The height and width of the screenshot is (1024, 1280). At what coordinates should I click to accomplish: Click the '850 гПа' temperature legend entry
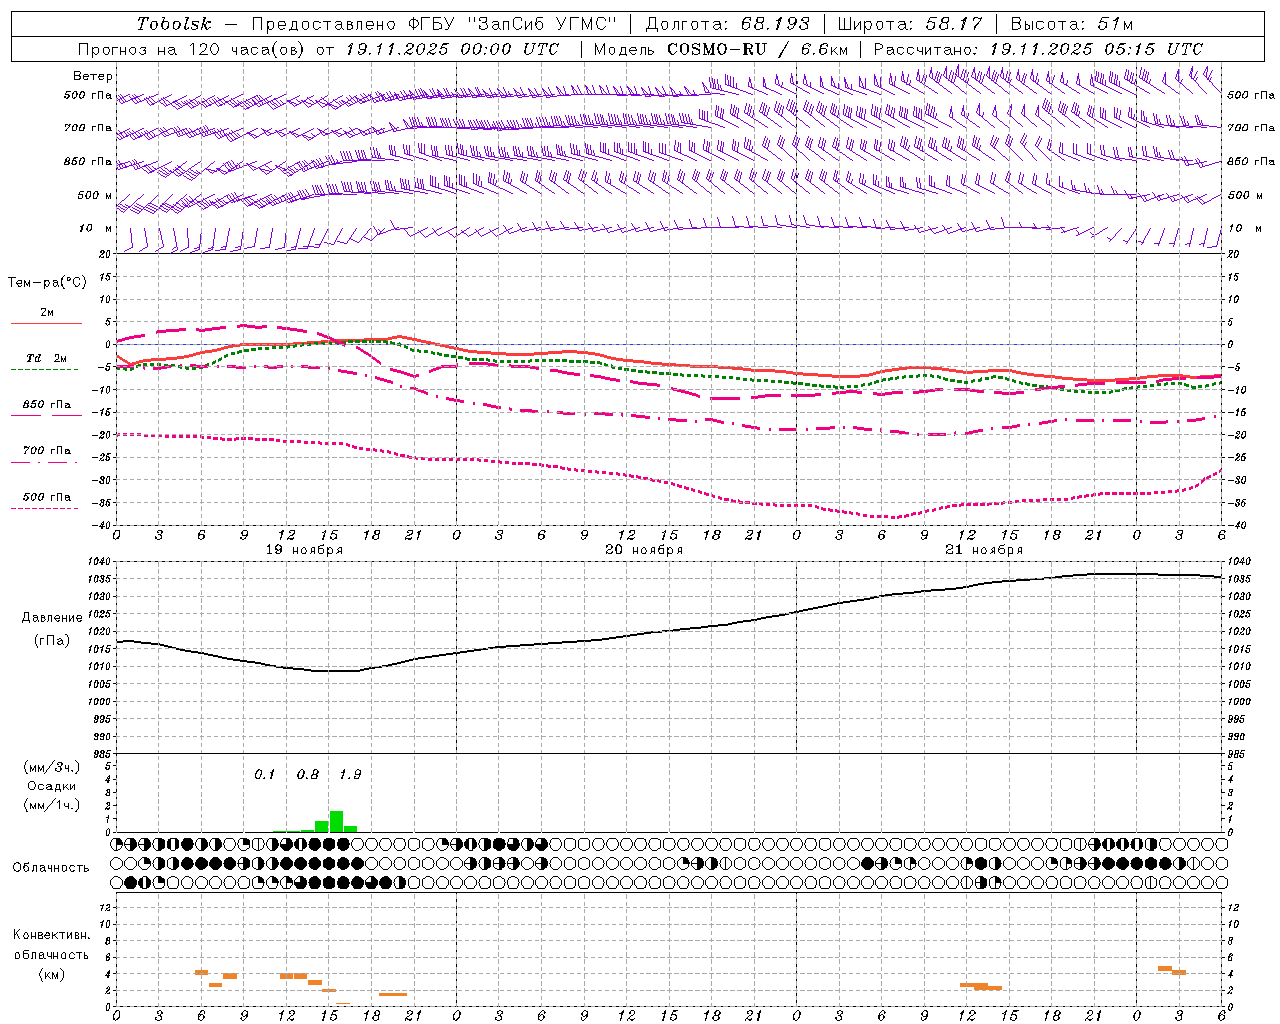click(x=47, y=405)
